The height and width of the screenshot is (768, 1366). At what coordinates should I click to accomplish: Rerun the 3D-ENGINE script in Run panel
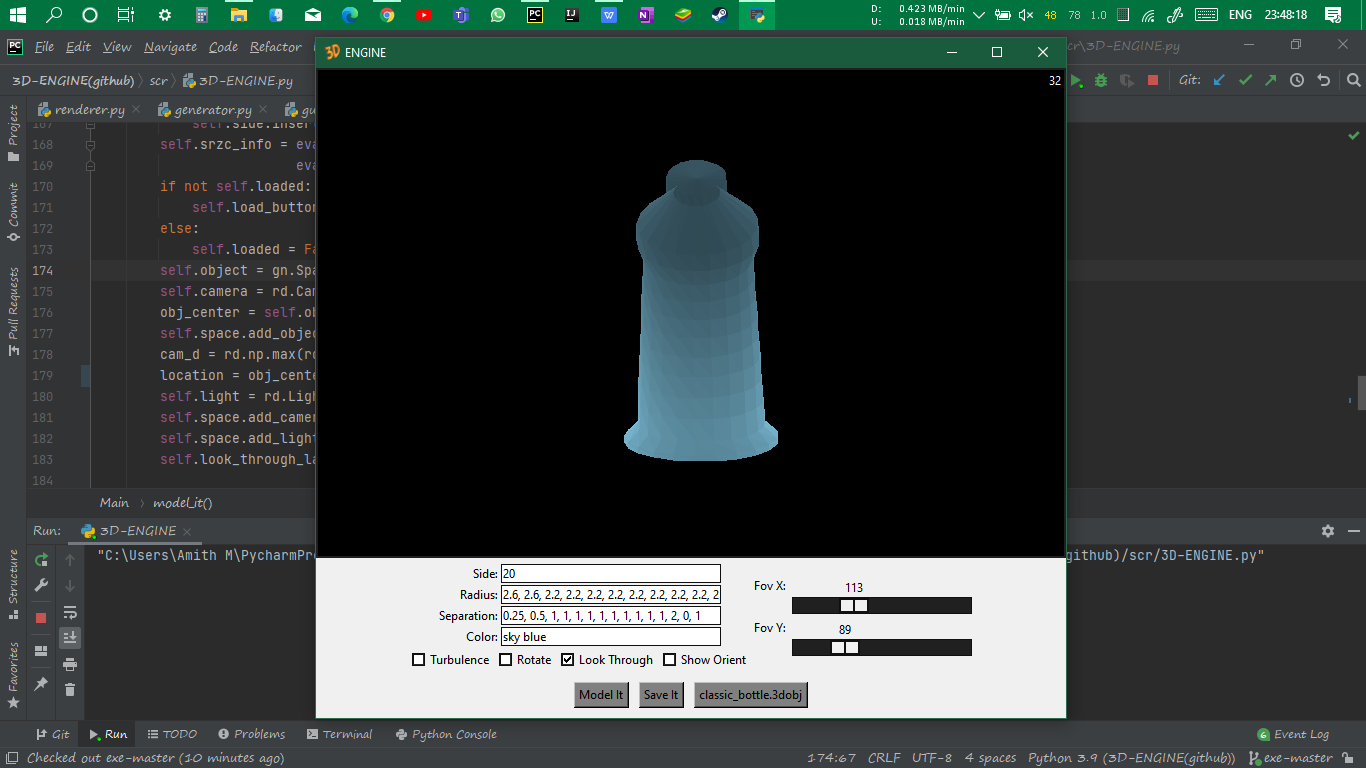tap(41, 560)
